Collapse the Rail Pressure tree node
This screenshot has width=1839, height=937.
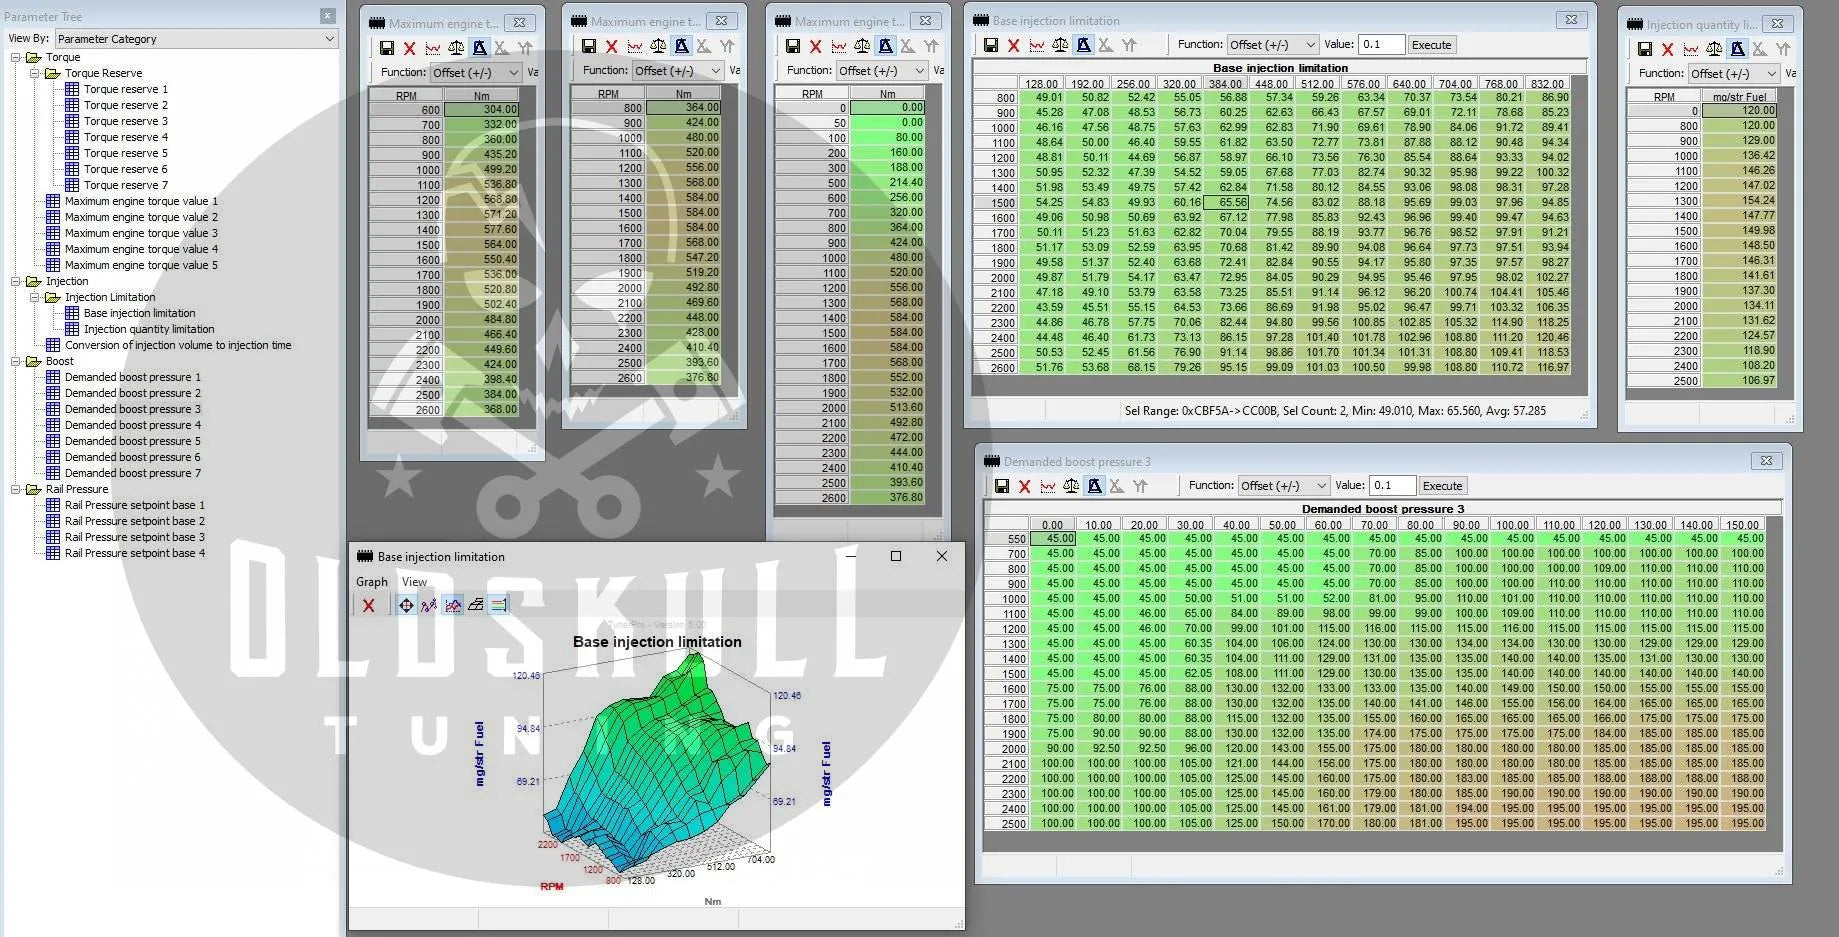[16, 489]
